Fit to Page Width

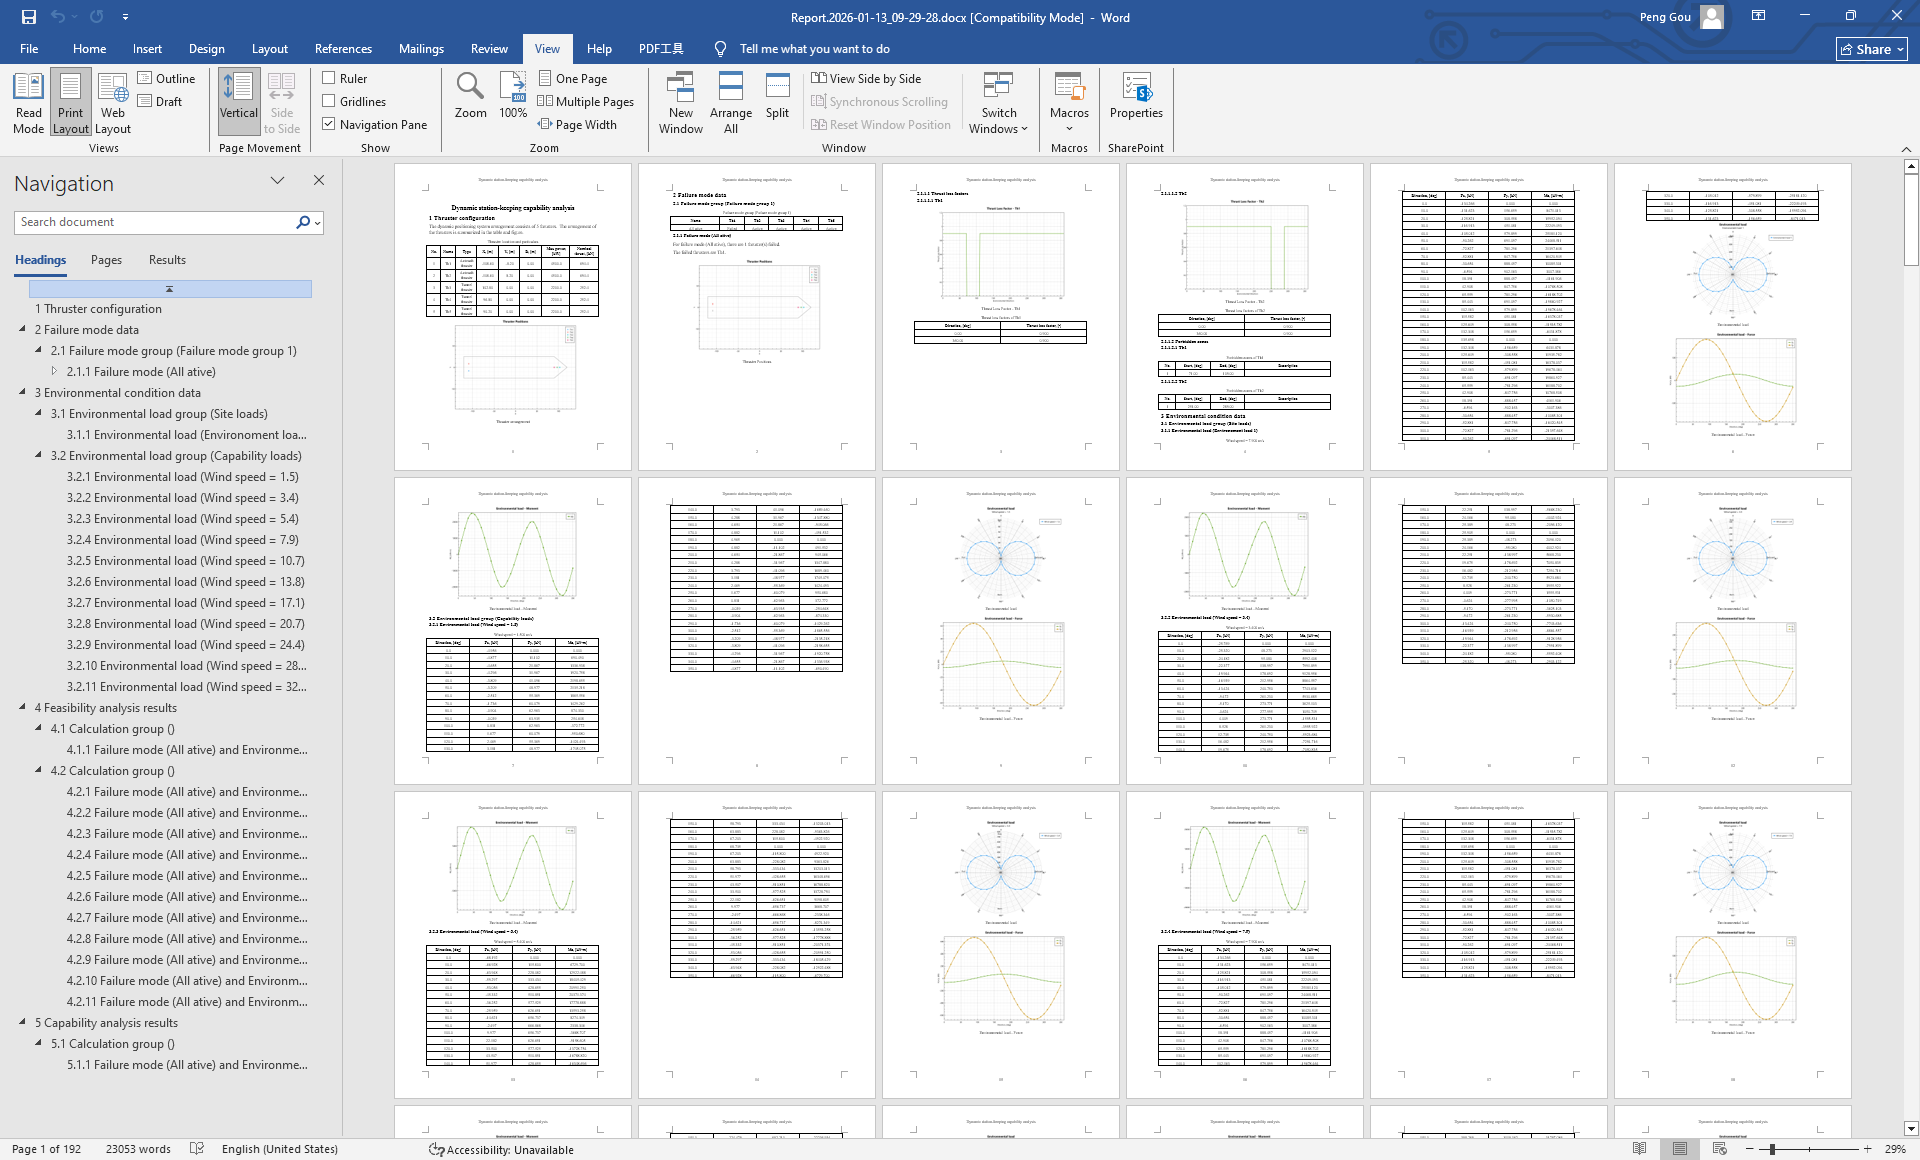(577, 124)
